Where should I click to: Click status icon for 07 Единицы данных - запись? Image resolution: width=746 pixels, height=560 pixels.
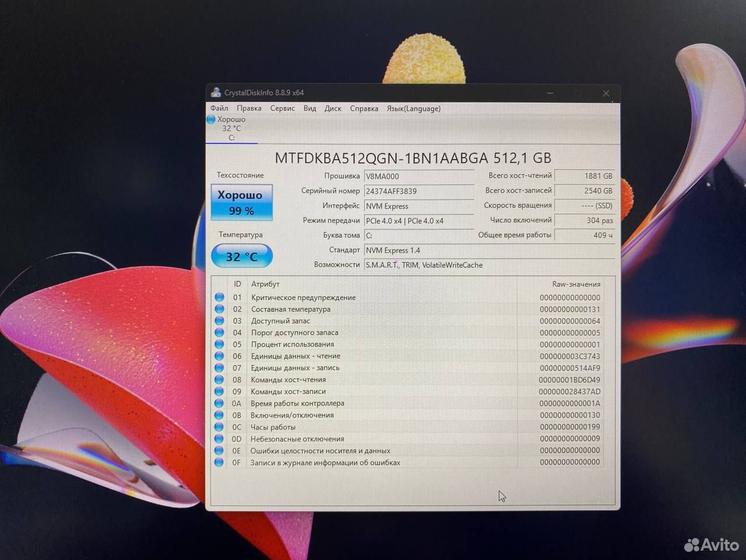(x=219, y=368)
